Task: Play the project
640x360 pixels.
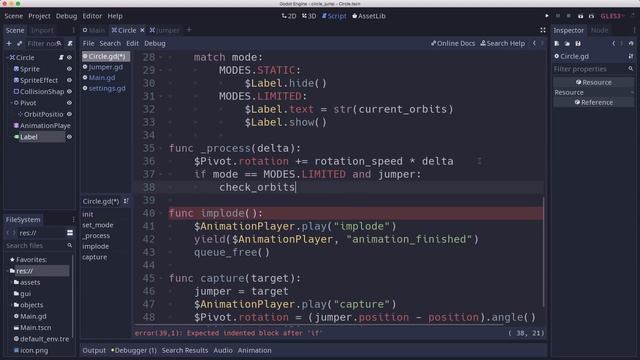Action: [x=547, y=16]
